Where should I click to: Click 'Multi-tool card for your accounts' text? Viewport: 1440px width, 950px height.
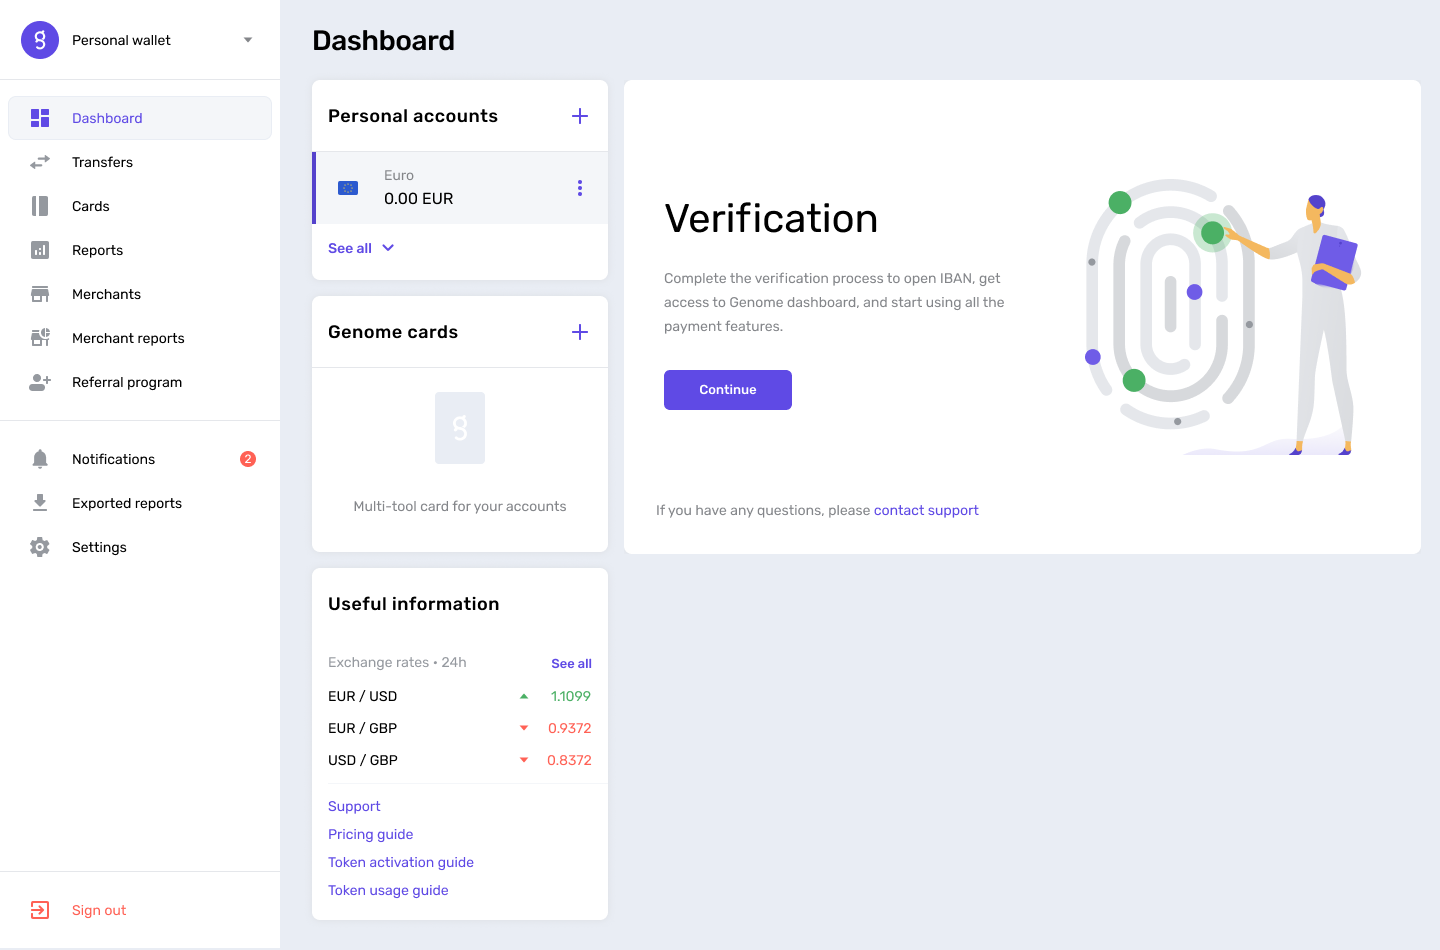(x=460, y=506)
